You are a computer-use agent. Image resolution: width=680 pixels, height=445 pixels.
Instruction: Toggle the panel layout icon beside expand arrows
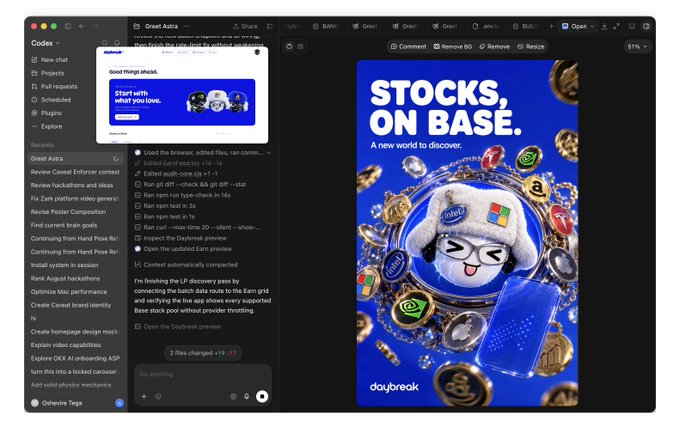632,26
